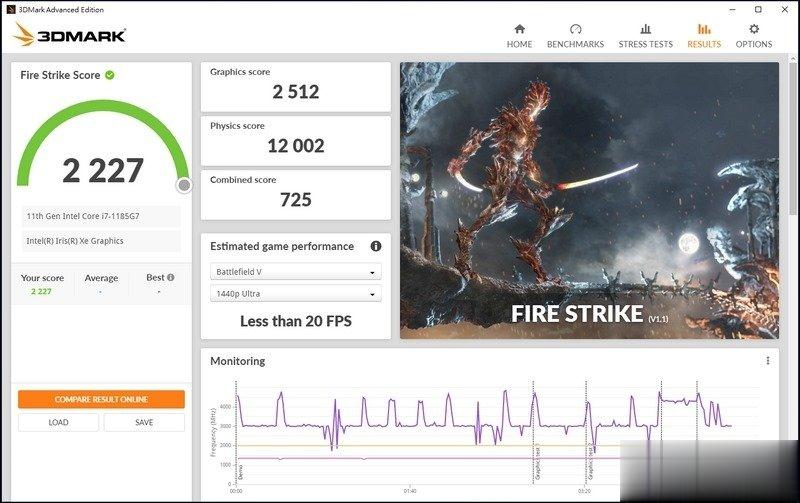This screenshot has width=800, height=503.
Task: Click the Demo marker on monitoring chart
Action: (x=240, y=472)
